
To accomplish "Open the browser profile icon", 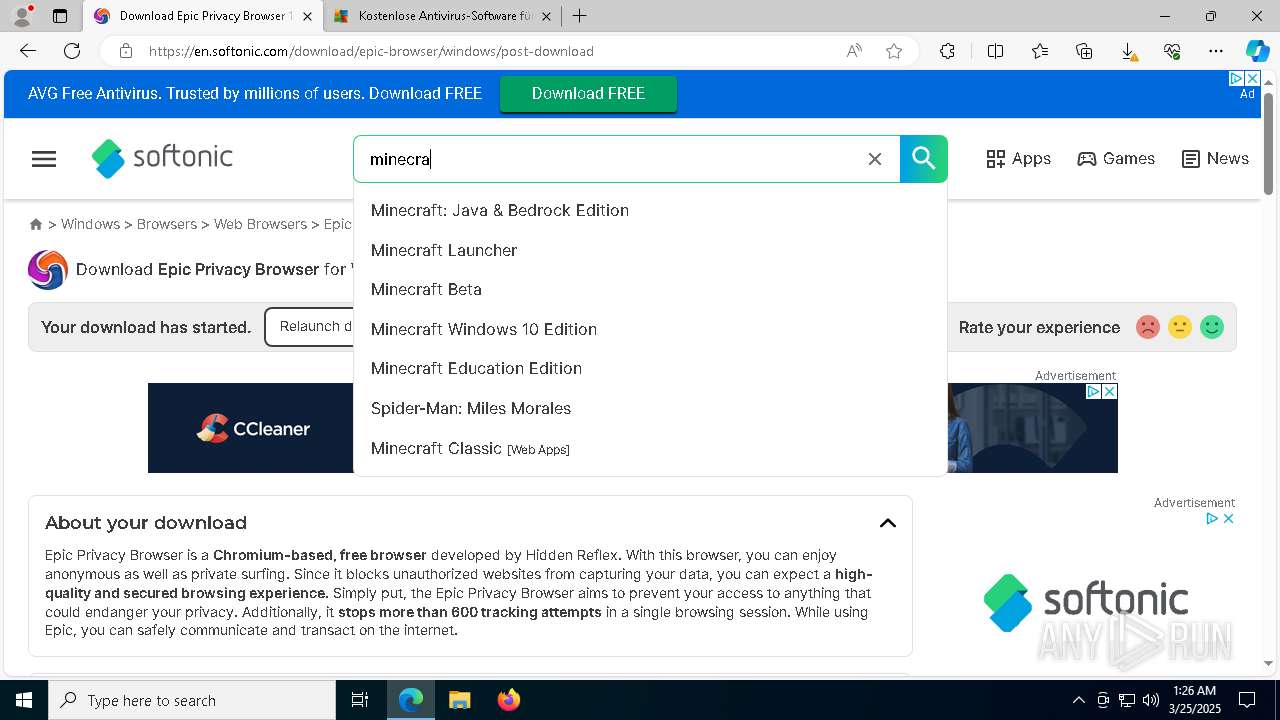I will point(22,16).
